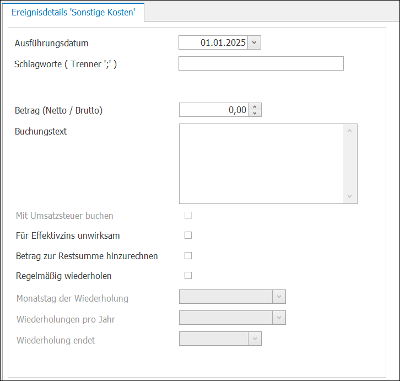Click the Buchungstext label
The width and height of the screenshot is (400, 381).
tap(41, 131)
